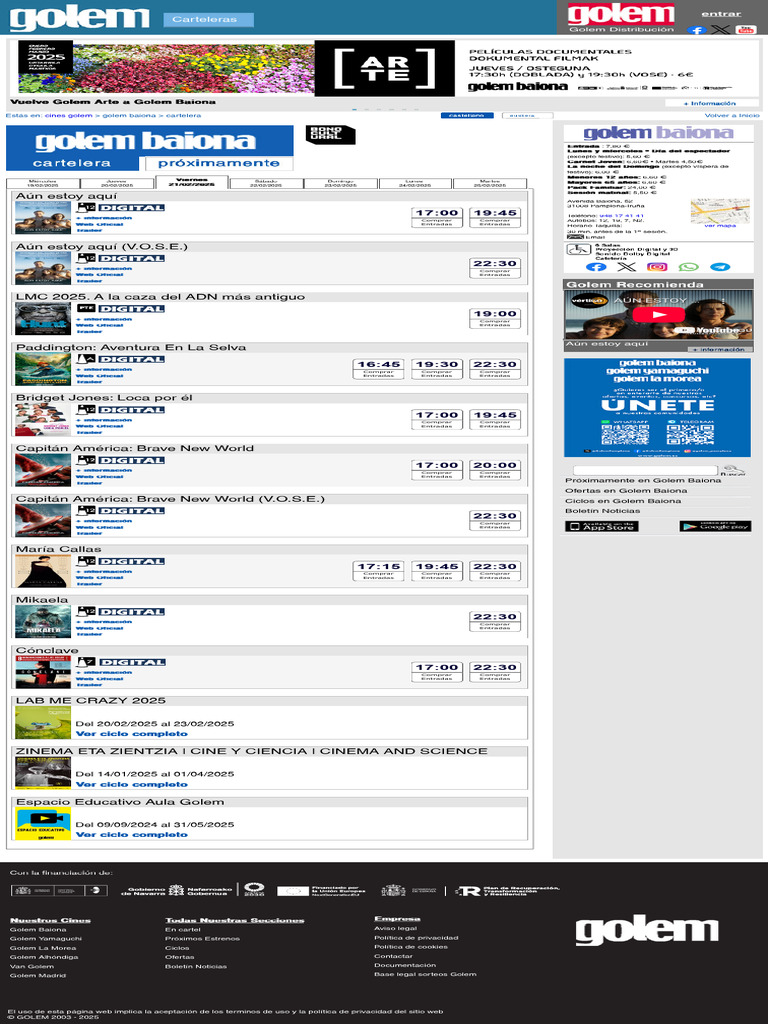768x1024 pixels.
Task: Open the WhatsApp icon in Golem Baiona sidebar
Action: coord(688,267)
